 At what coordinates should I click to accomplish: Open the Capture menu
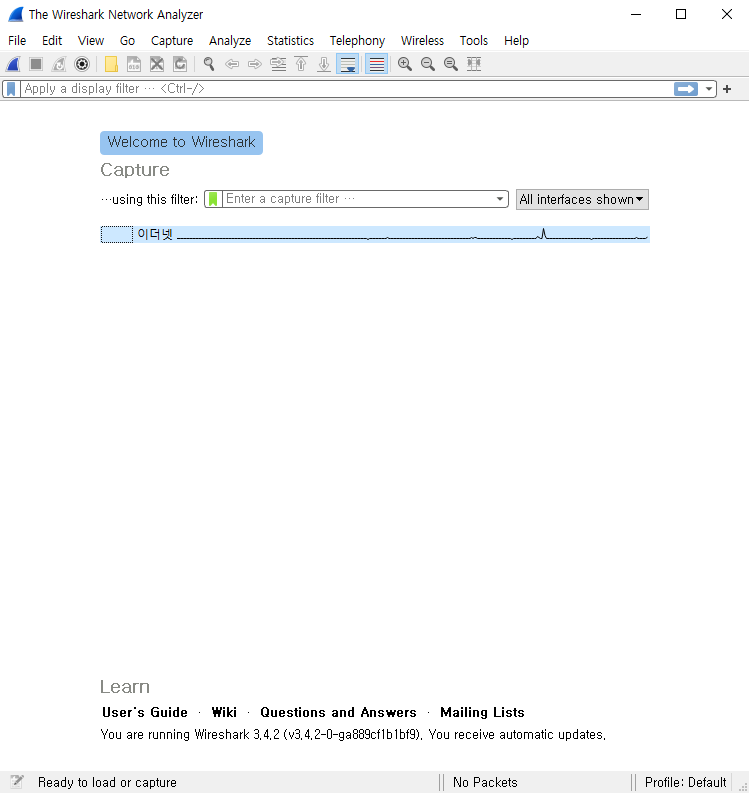click(x=172, y=40)
